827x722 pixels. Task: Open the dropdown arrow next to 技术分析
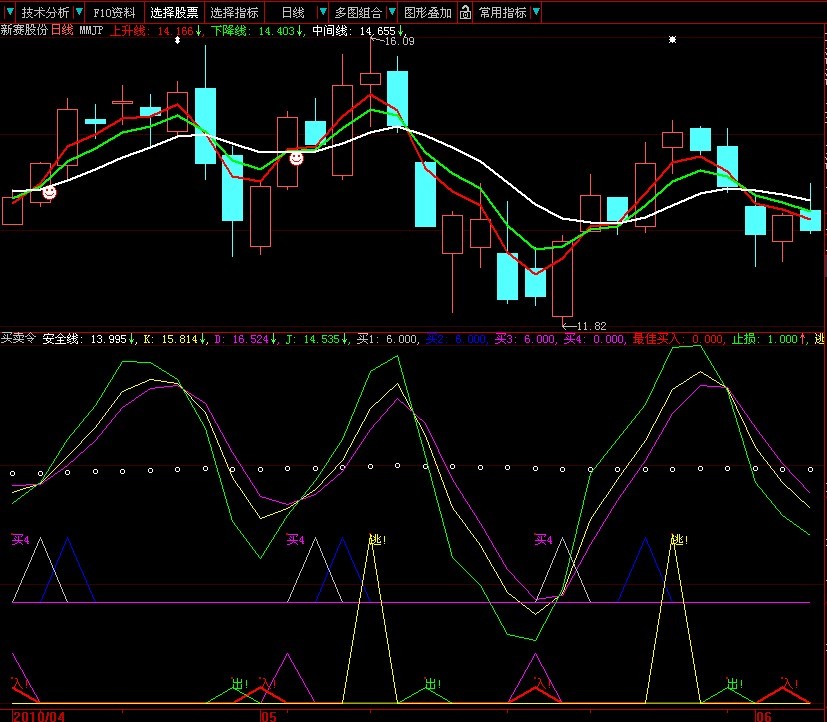pyautogui.click(x=79, y=13)
